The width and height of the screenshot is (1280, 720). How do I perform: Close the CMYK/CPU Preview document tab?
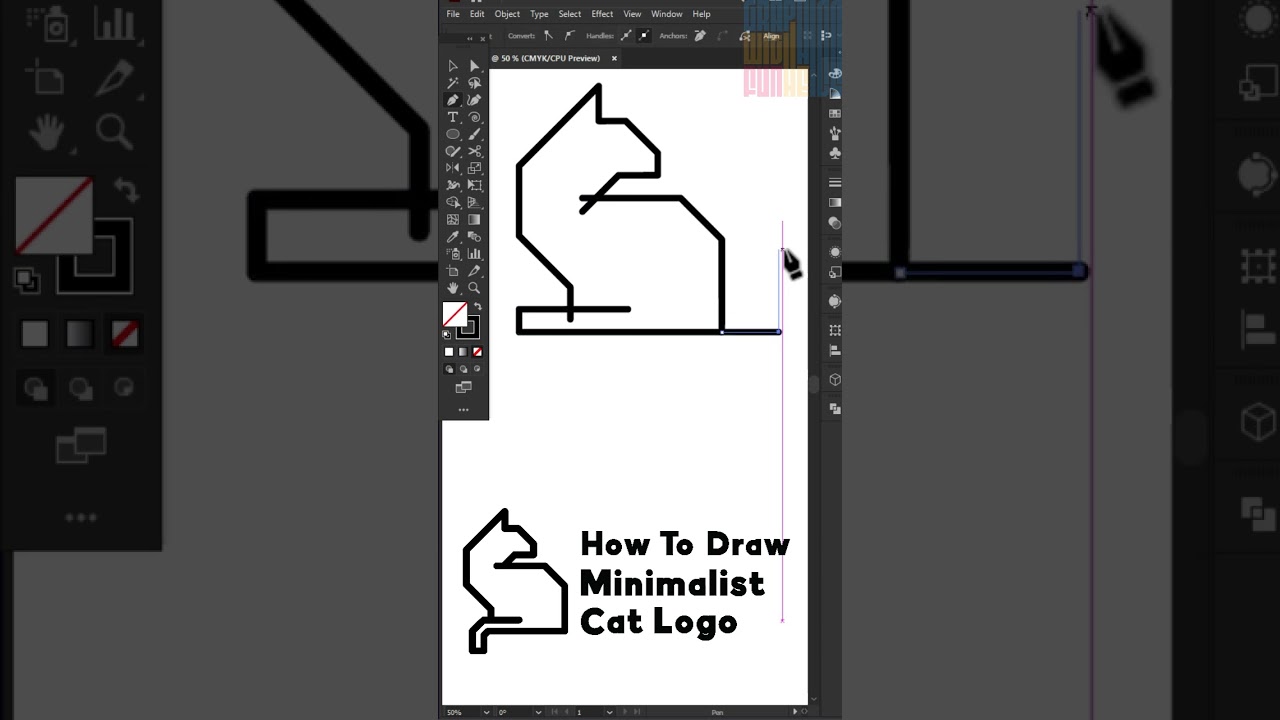tap(614, 58)
